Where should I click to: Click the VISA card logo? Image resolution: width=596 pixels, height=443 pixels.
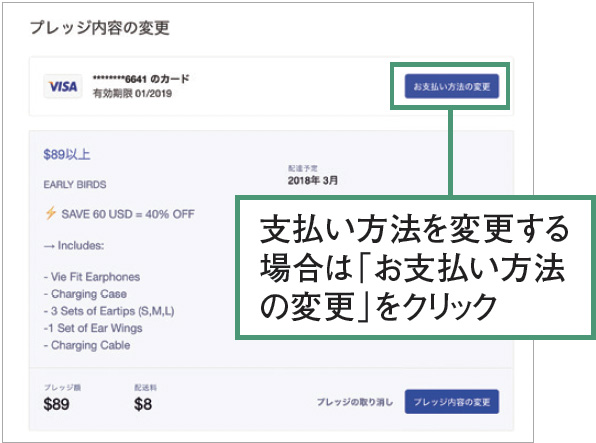tap(63, 87)
